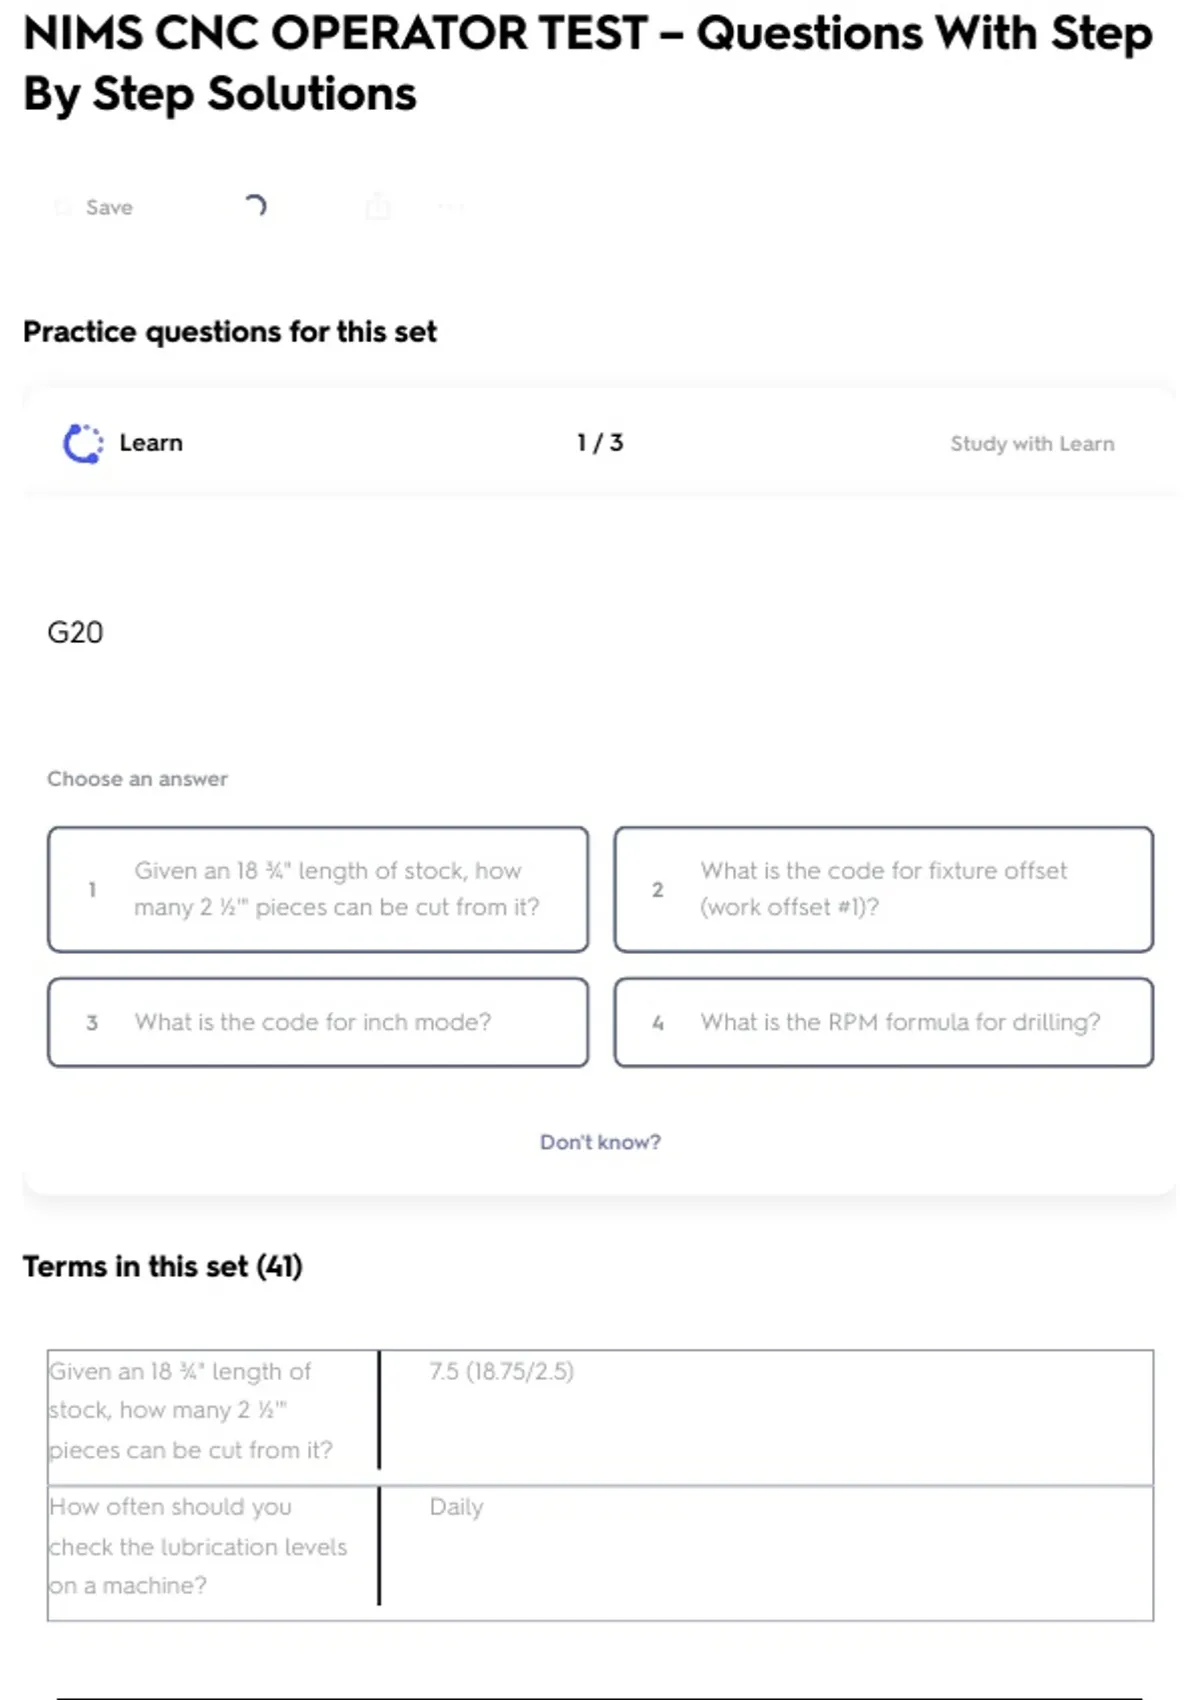Click the 18 ¾" stock question in the terms table
Screen dimensions: 1200x1700
pyautogui.click(x=190, y=1410)
